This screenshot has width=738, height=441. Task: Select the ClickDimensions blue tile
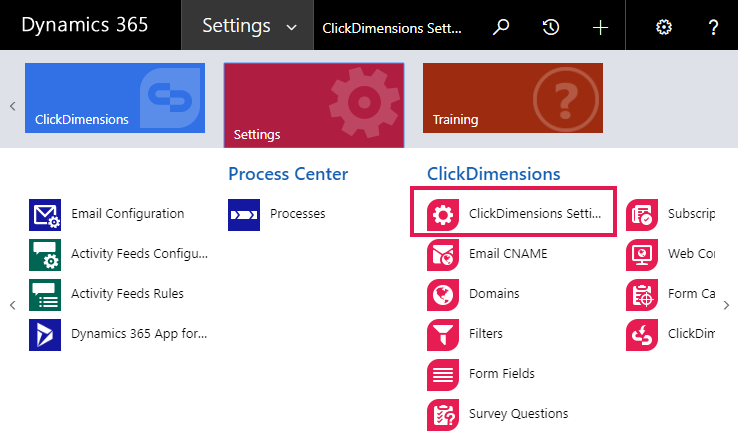[115, 98]
